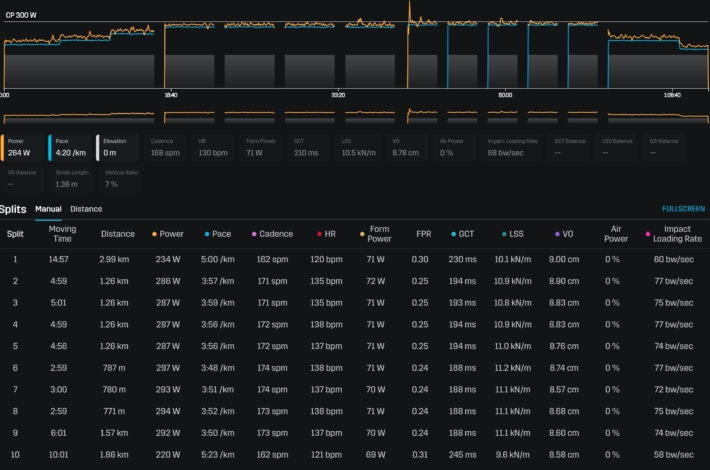
Task: Click the red HR column dot icon
Action: click(319, 234)
